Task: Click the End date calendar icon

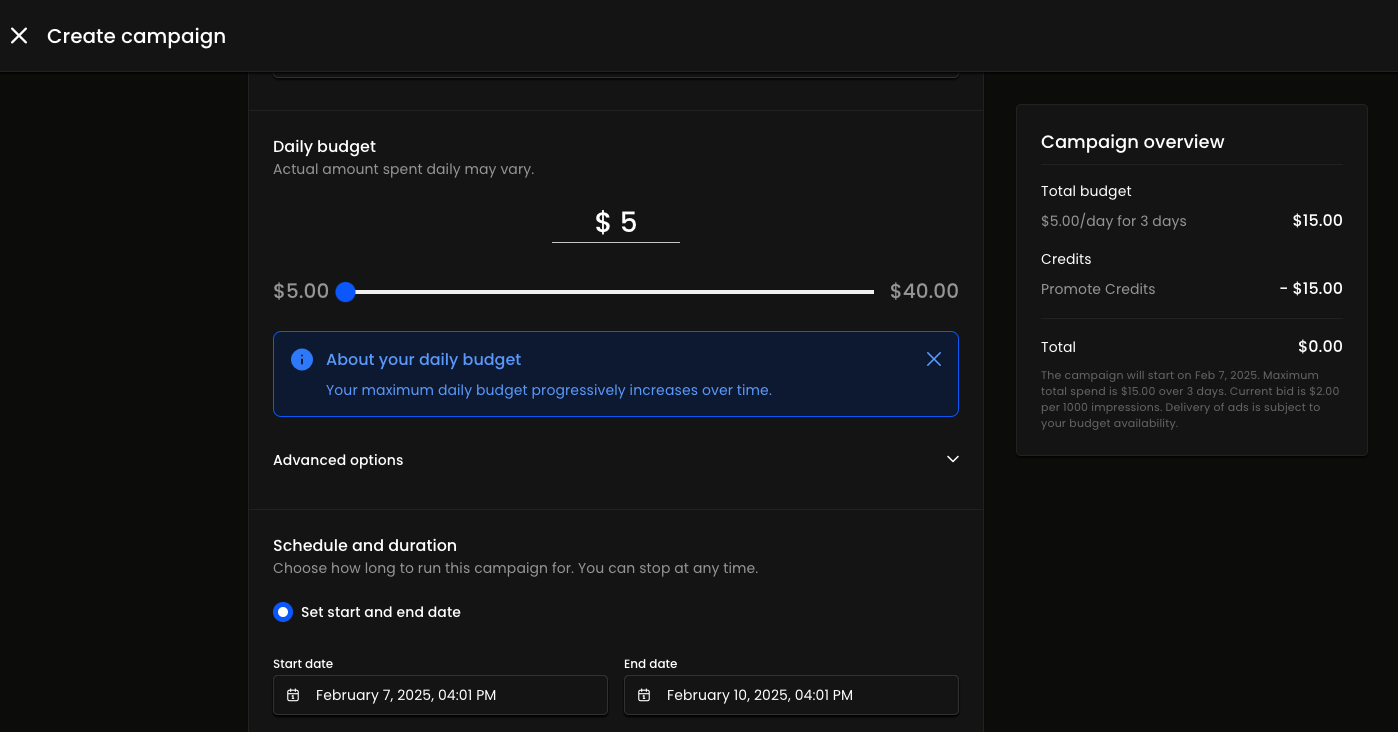Action: click(644, 695)
